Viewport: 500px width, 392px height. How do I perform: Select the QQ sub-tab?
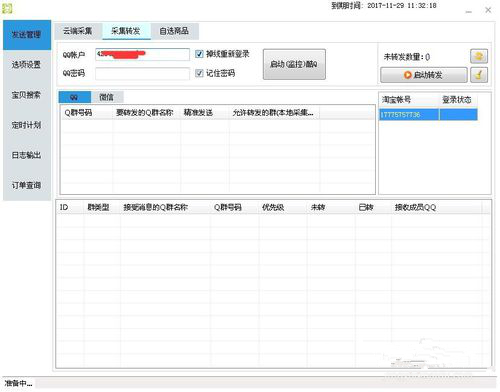[x=74, y=97]
